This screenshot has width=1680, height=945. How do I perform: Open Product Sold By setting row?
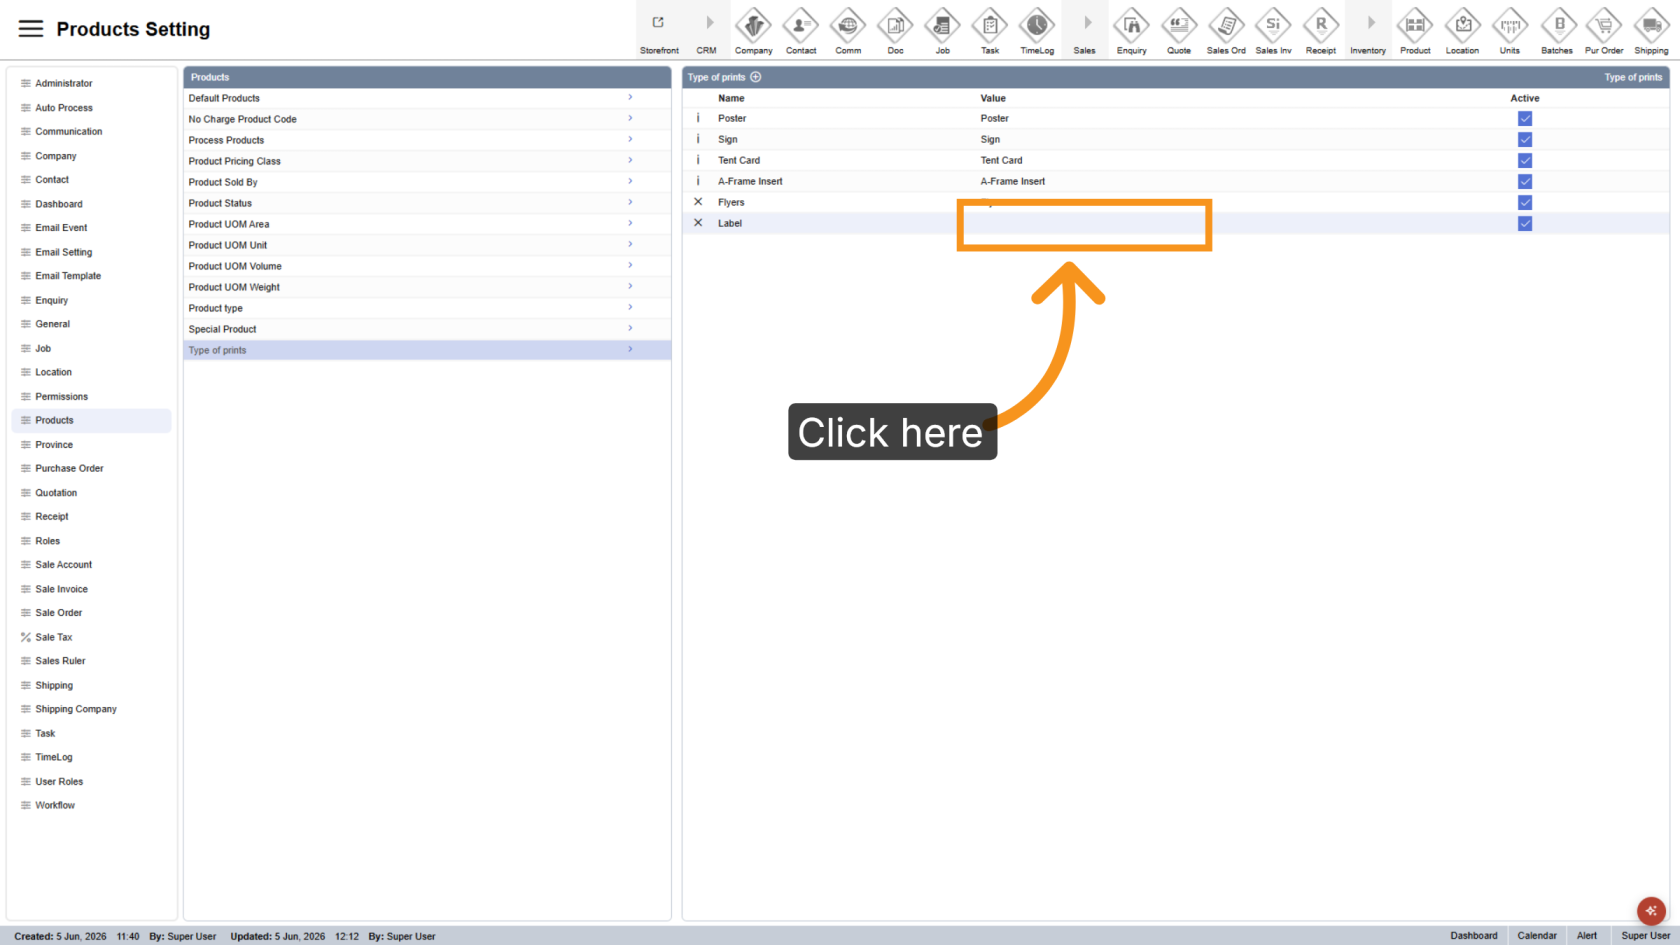pyautogui.click(x=427, y=182)
